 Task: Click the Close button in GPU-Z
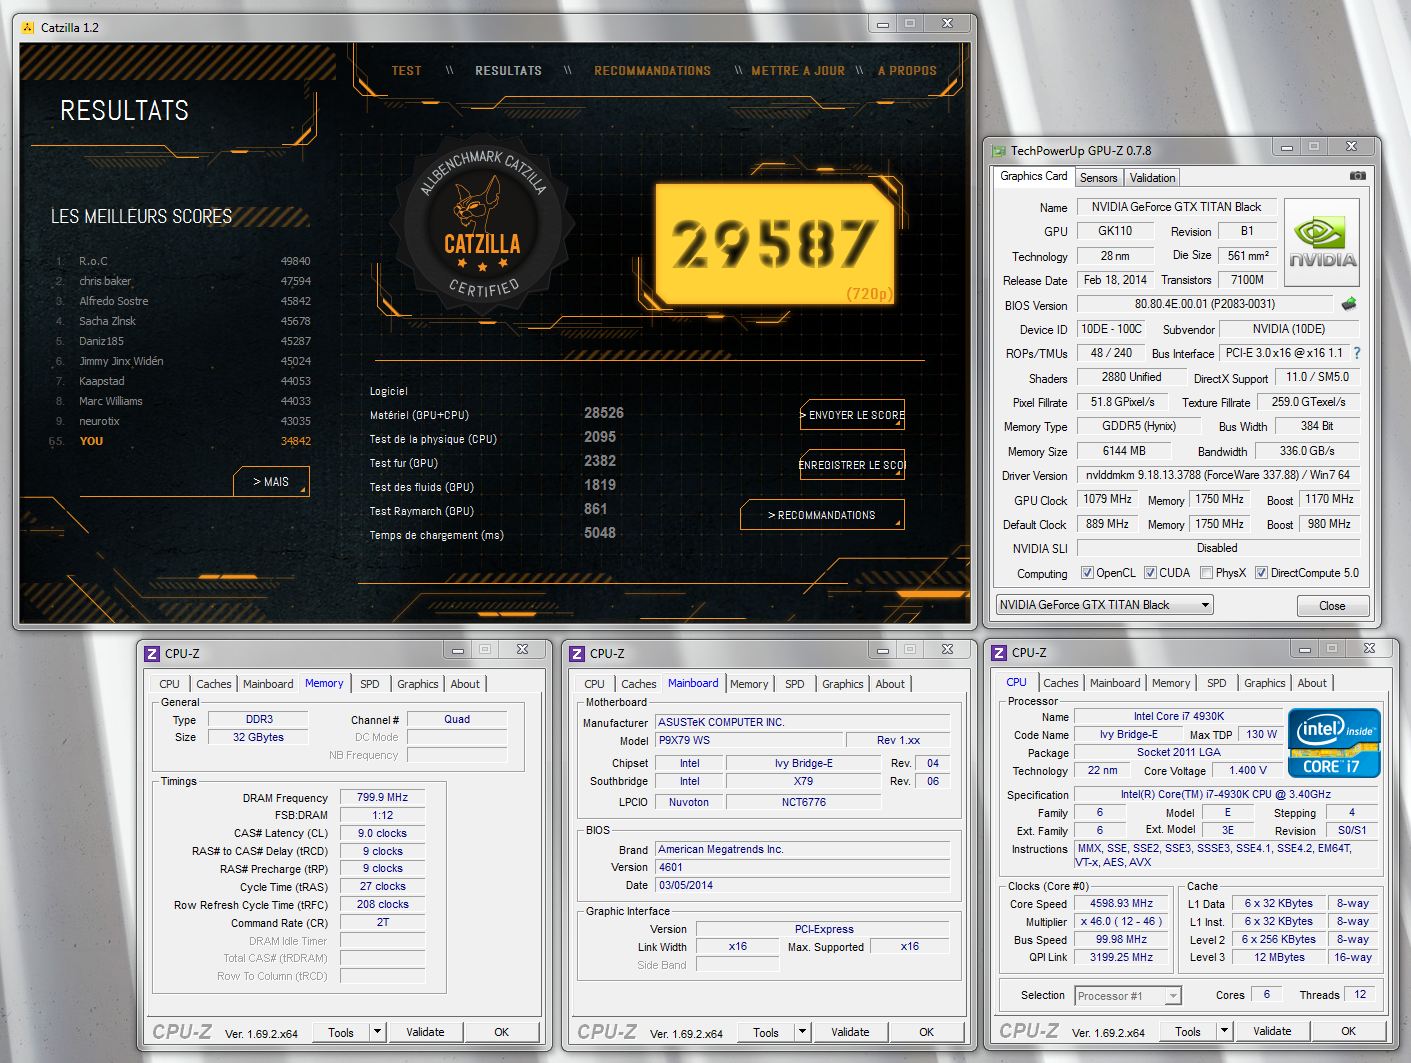coord(1332,606)
